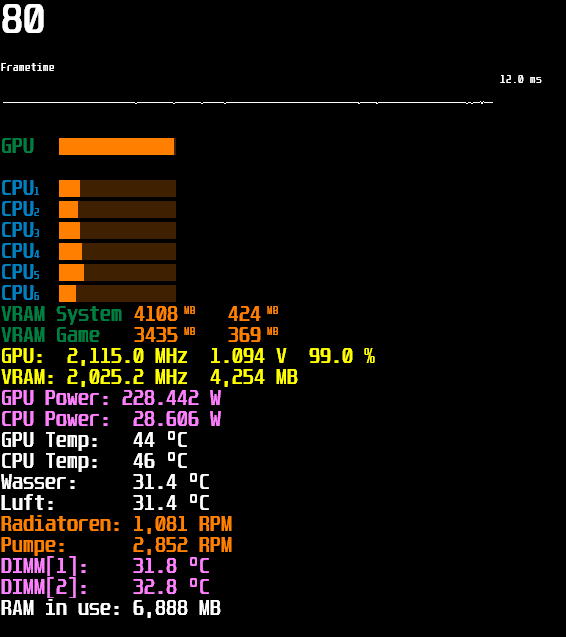Click the GPU usage bar
Screen dimensions: 566x637
pyautogui.click(x=117, y=146)
